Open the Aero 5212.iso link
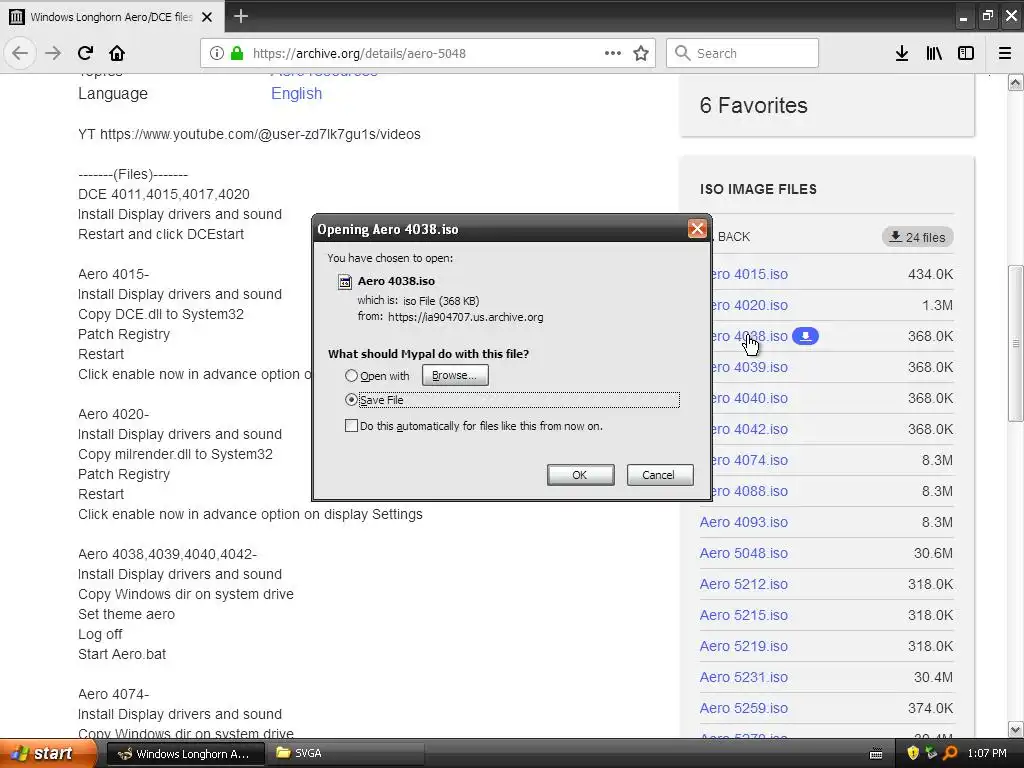The image size is (1024, 768). 744,584
